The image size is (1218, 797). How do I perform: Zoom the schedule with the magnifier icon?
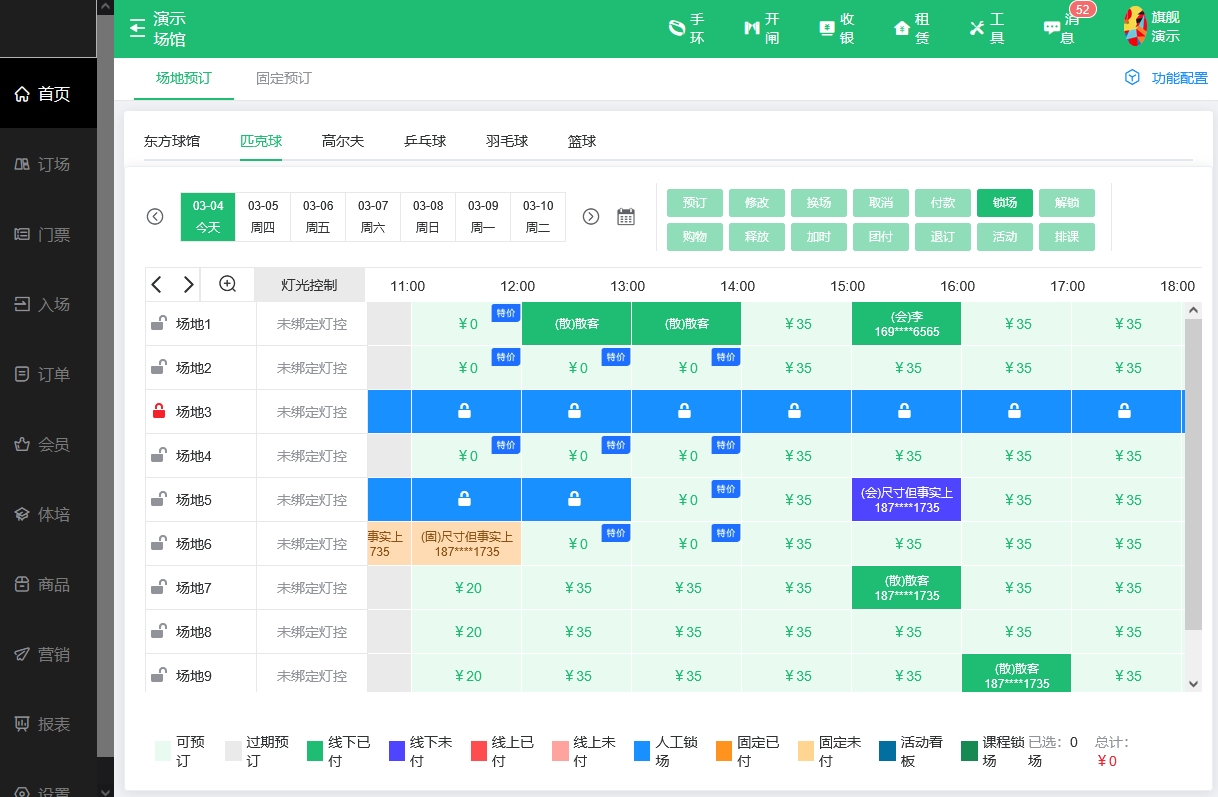[227, 284]
